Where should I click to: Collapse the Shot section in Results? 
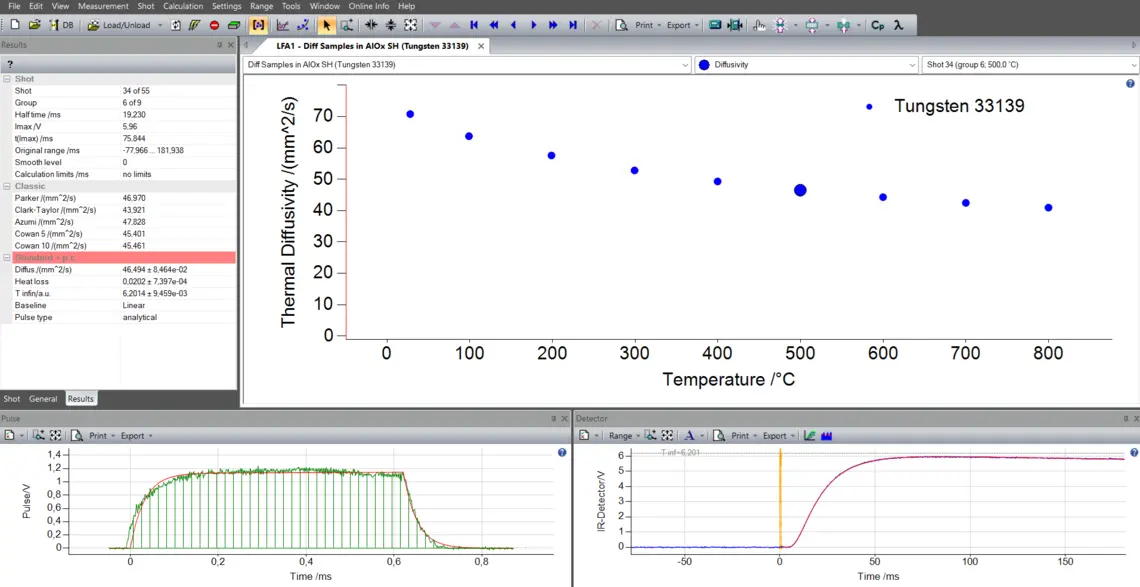click(7, 79)
